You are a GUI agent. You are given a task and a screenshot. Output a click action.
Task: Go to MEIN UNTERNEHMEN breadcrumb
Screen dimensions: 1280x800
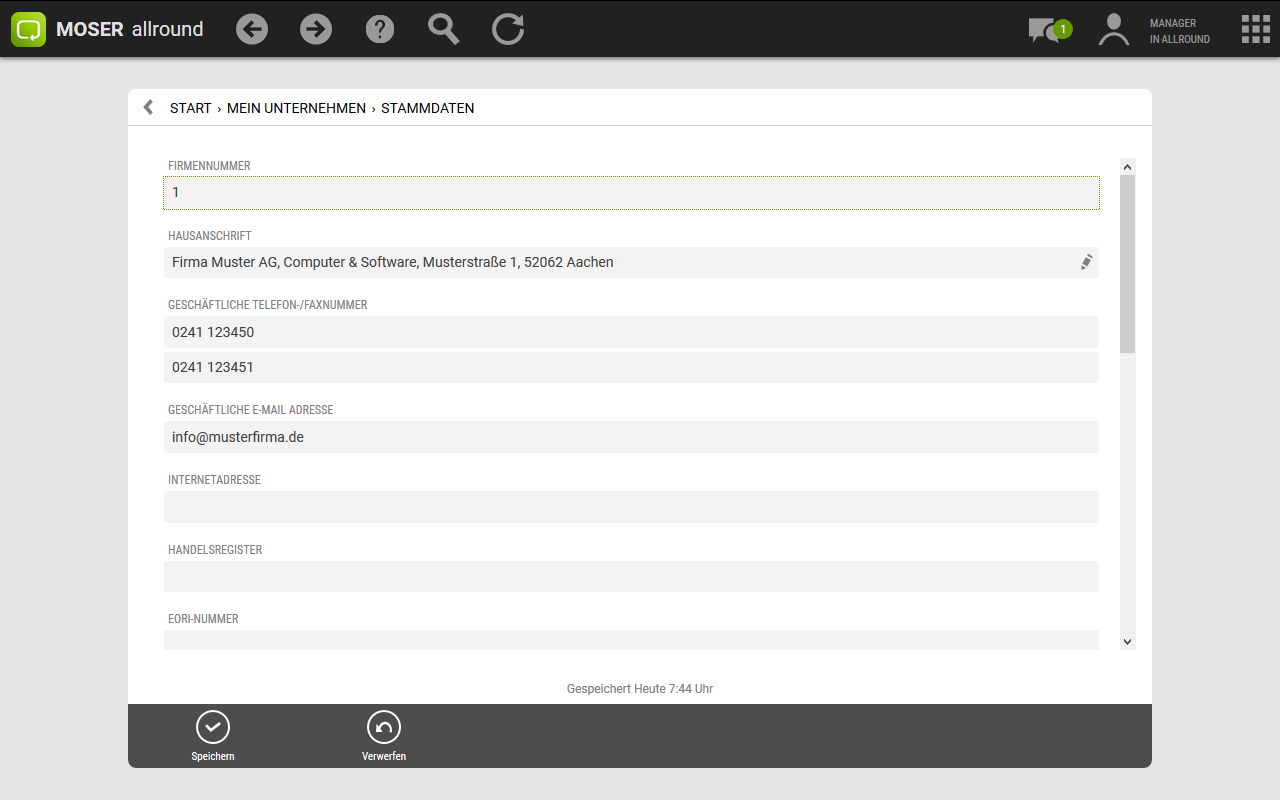tap(296, 108)
